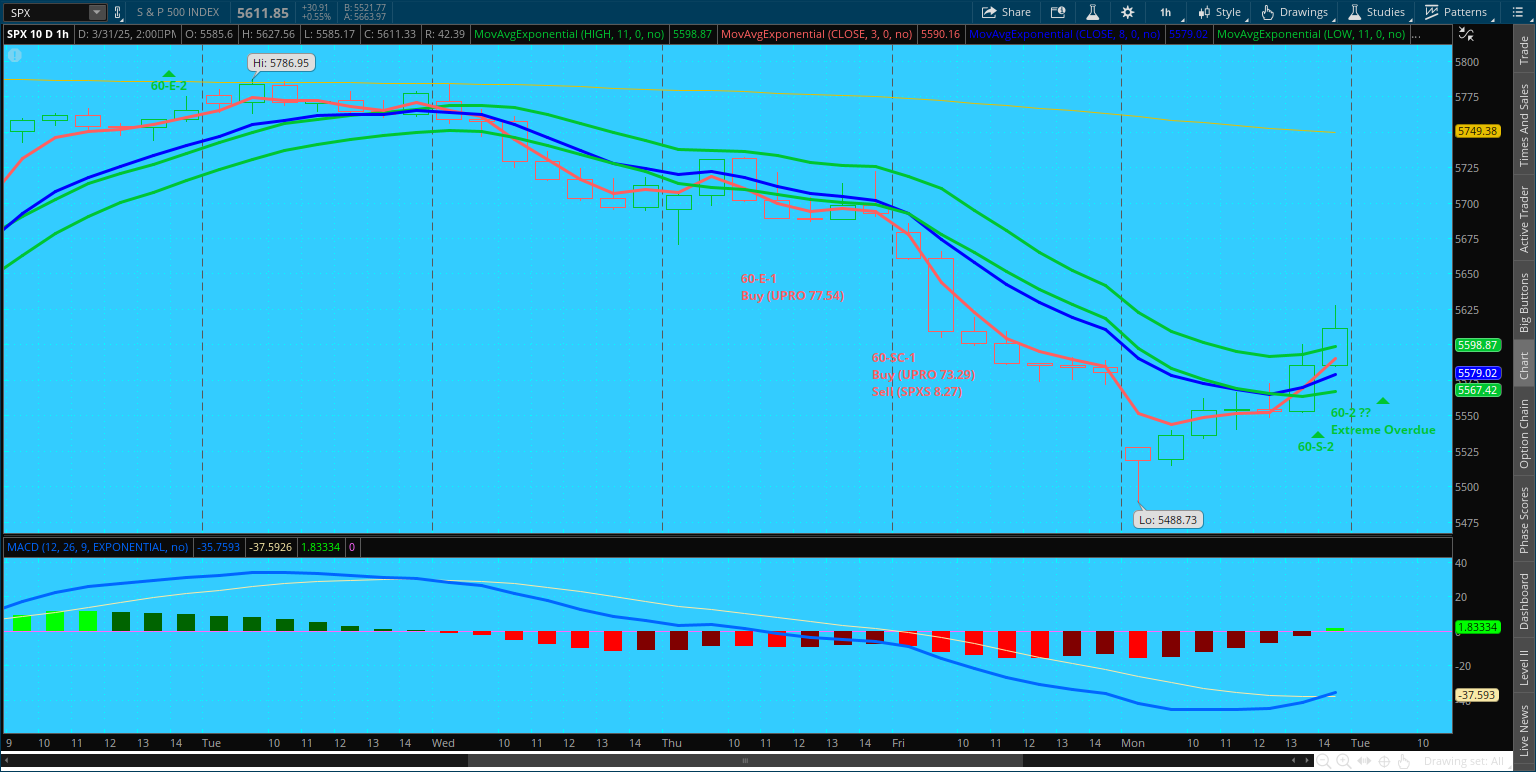Click the Drawings button

1295,12
